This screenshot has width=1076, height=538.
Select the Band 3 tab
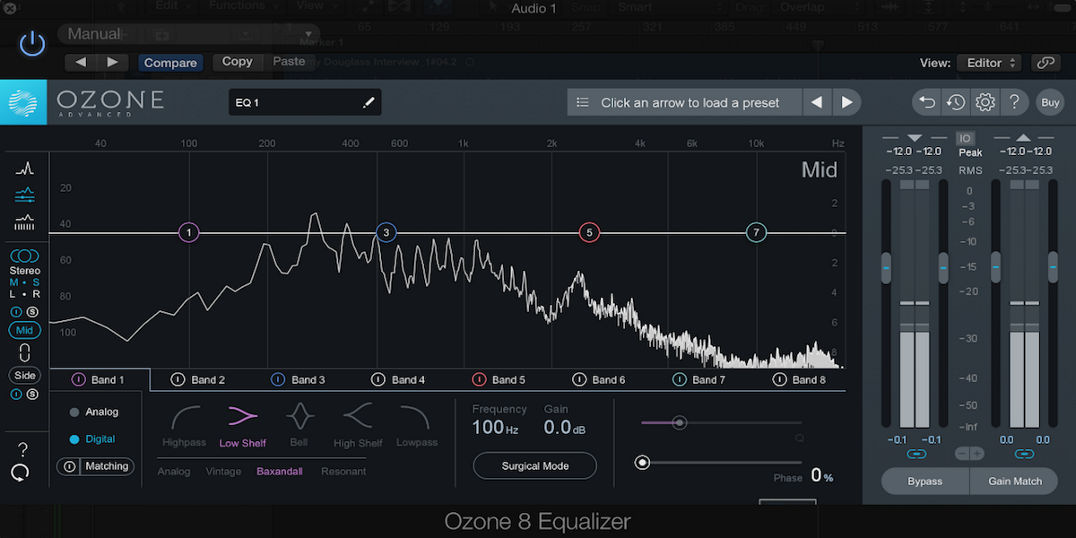pyautogui.click(x=299, y=380)
